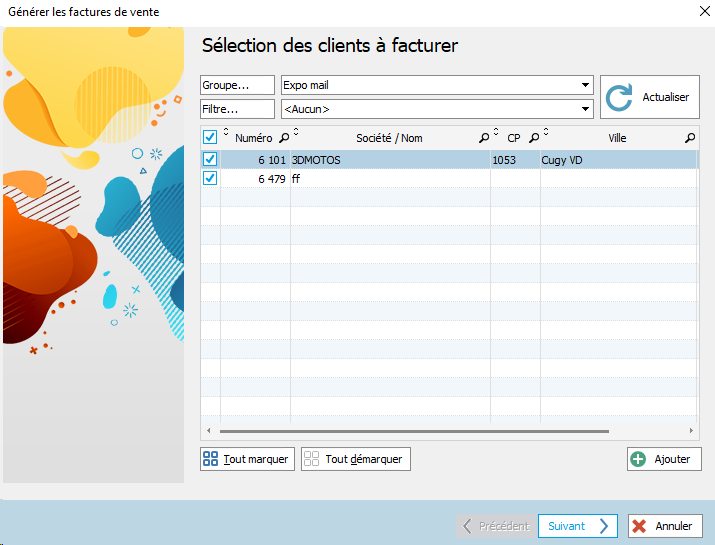The height and width of the screenshot is (545, 715).
Task: Click the grid icon on Tout marquer
Action: point(210,459)
